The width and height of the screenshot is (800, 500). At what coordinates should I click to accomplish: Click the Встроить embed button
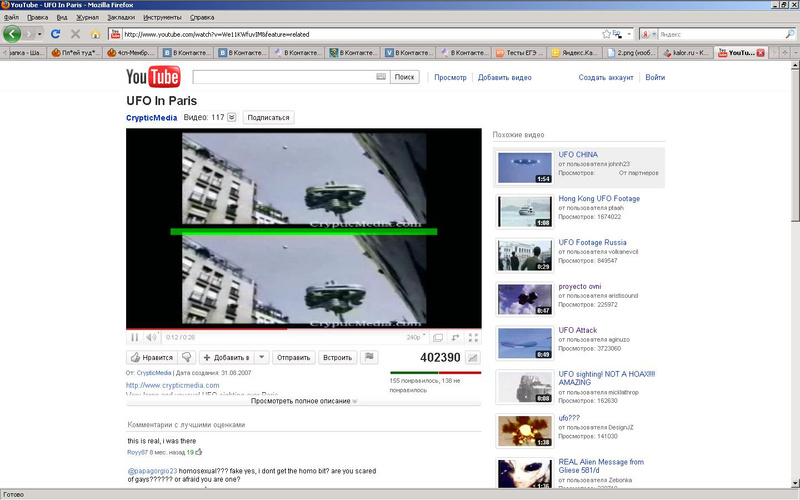(337, 357)
